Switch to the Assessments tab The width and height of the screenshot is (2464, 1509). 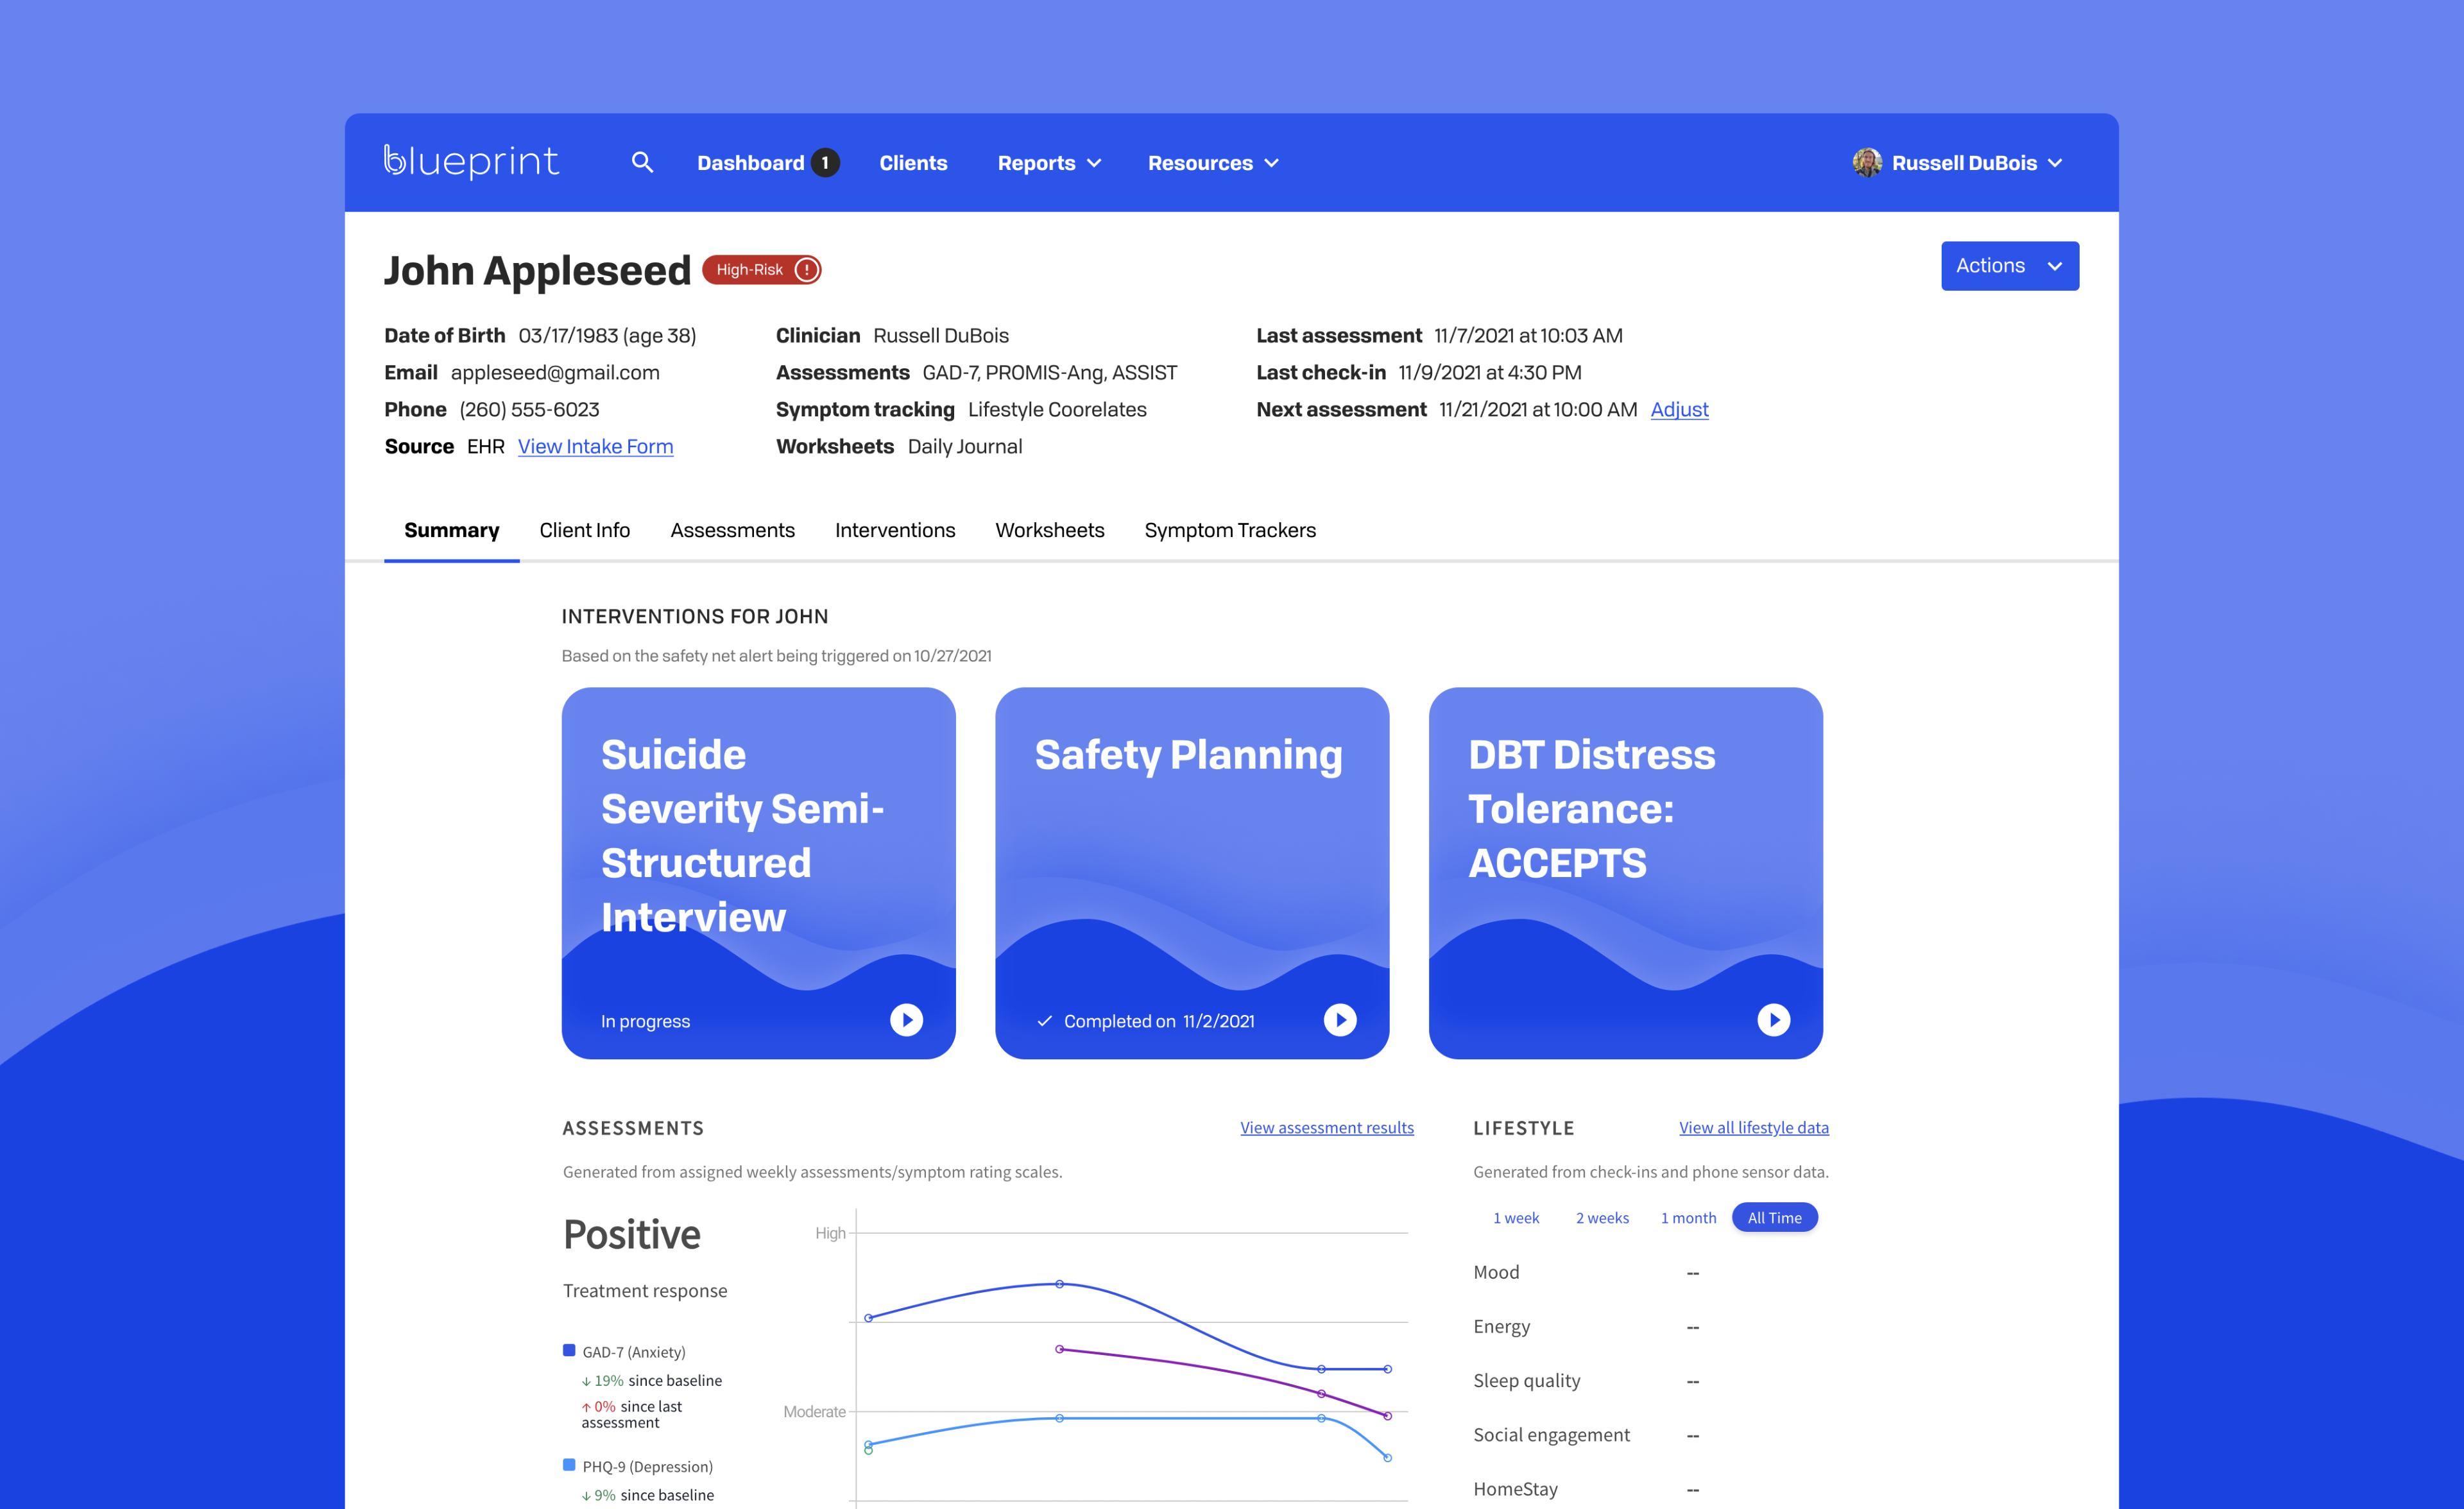(732, 530)
